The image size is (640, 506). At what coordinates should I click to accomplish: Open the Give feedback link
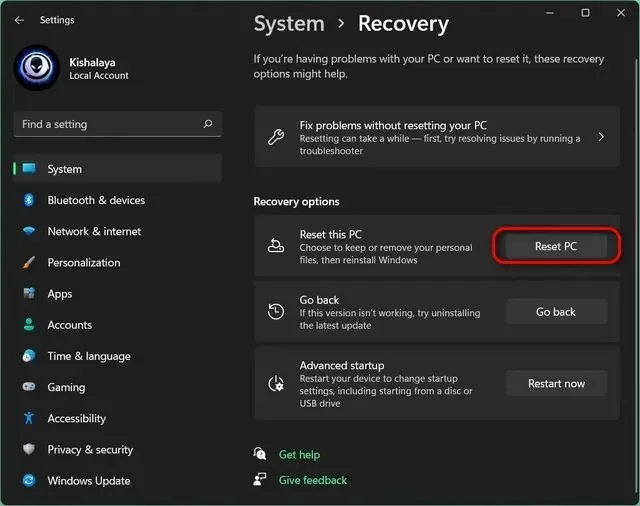point(313,480)
